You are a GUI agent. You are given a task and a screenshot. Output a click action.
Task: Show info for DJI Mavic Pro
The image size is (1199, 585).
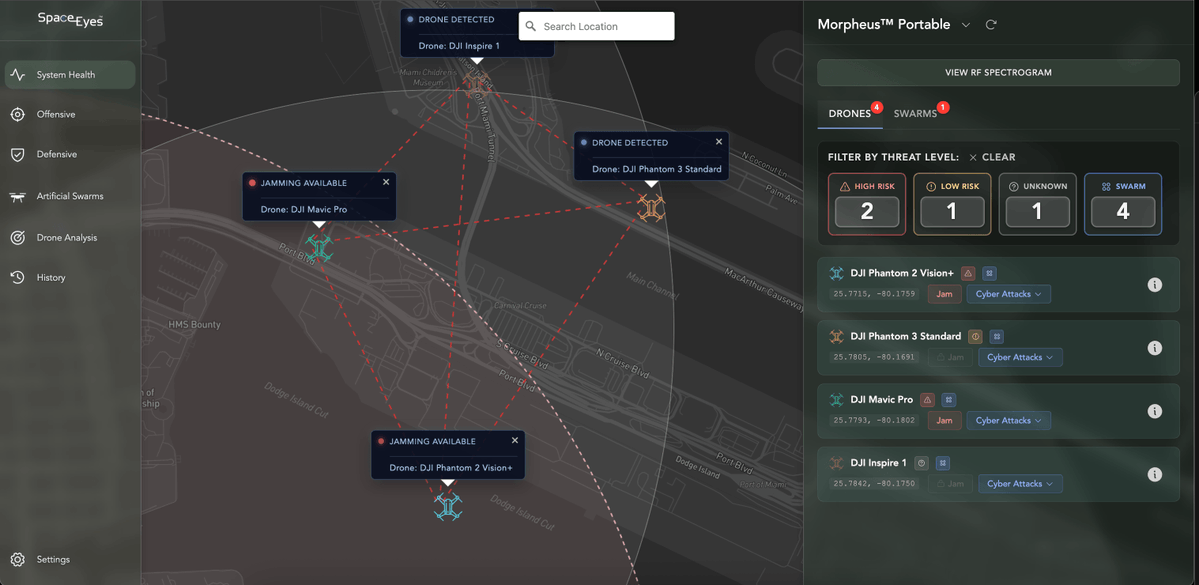1155,411
